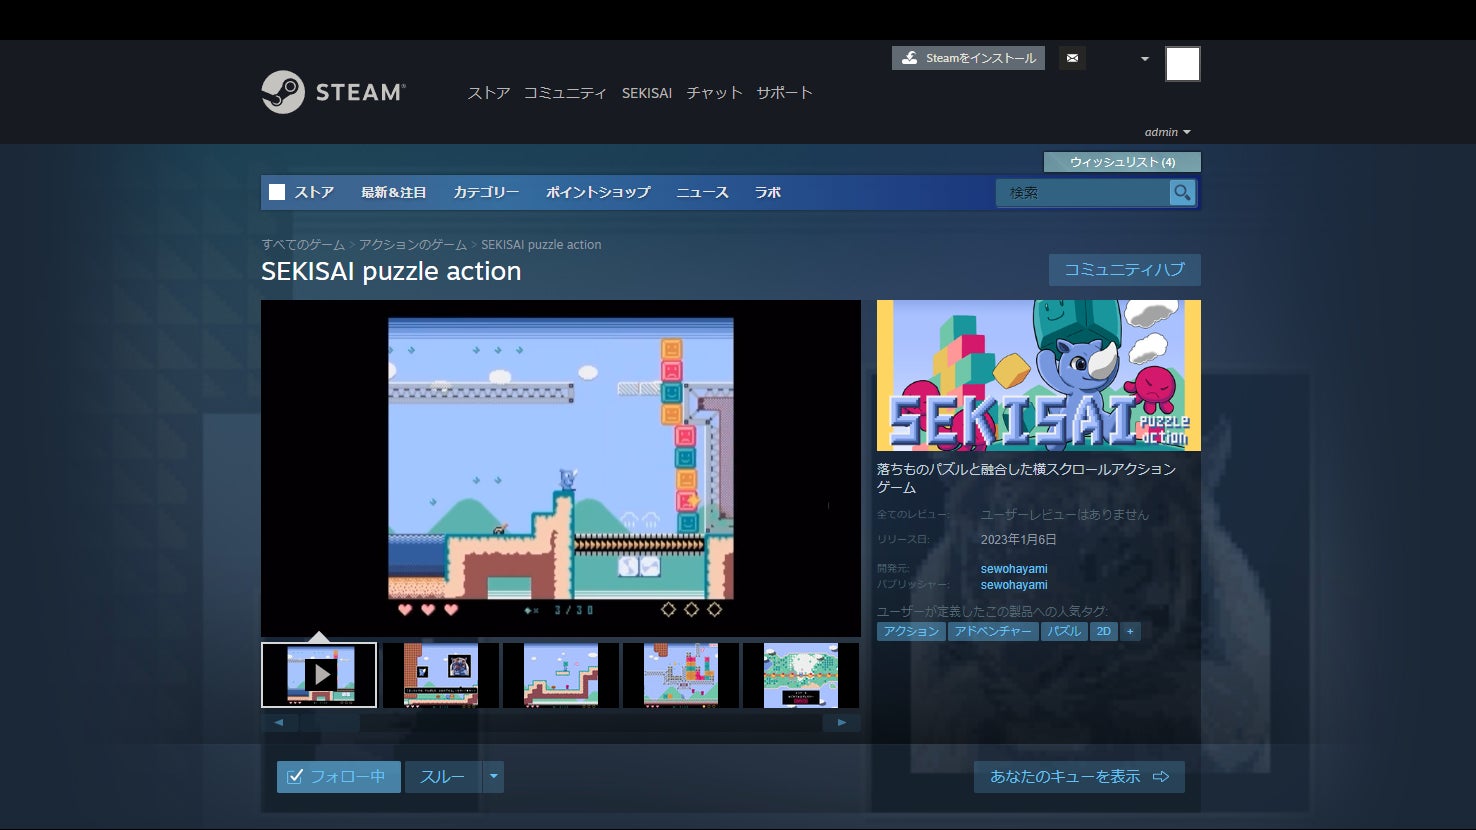Select the カテゴリー store tab
Screen dimensions: 1476x830
tap(486, 192)
